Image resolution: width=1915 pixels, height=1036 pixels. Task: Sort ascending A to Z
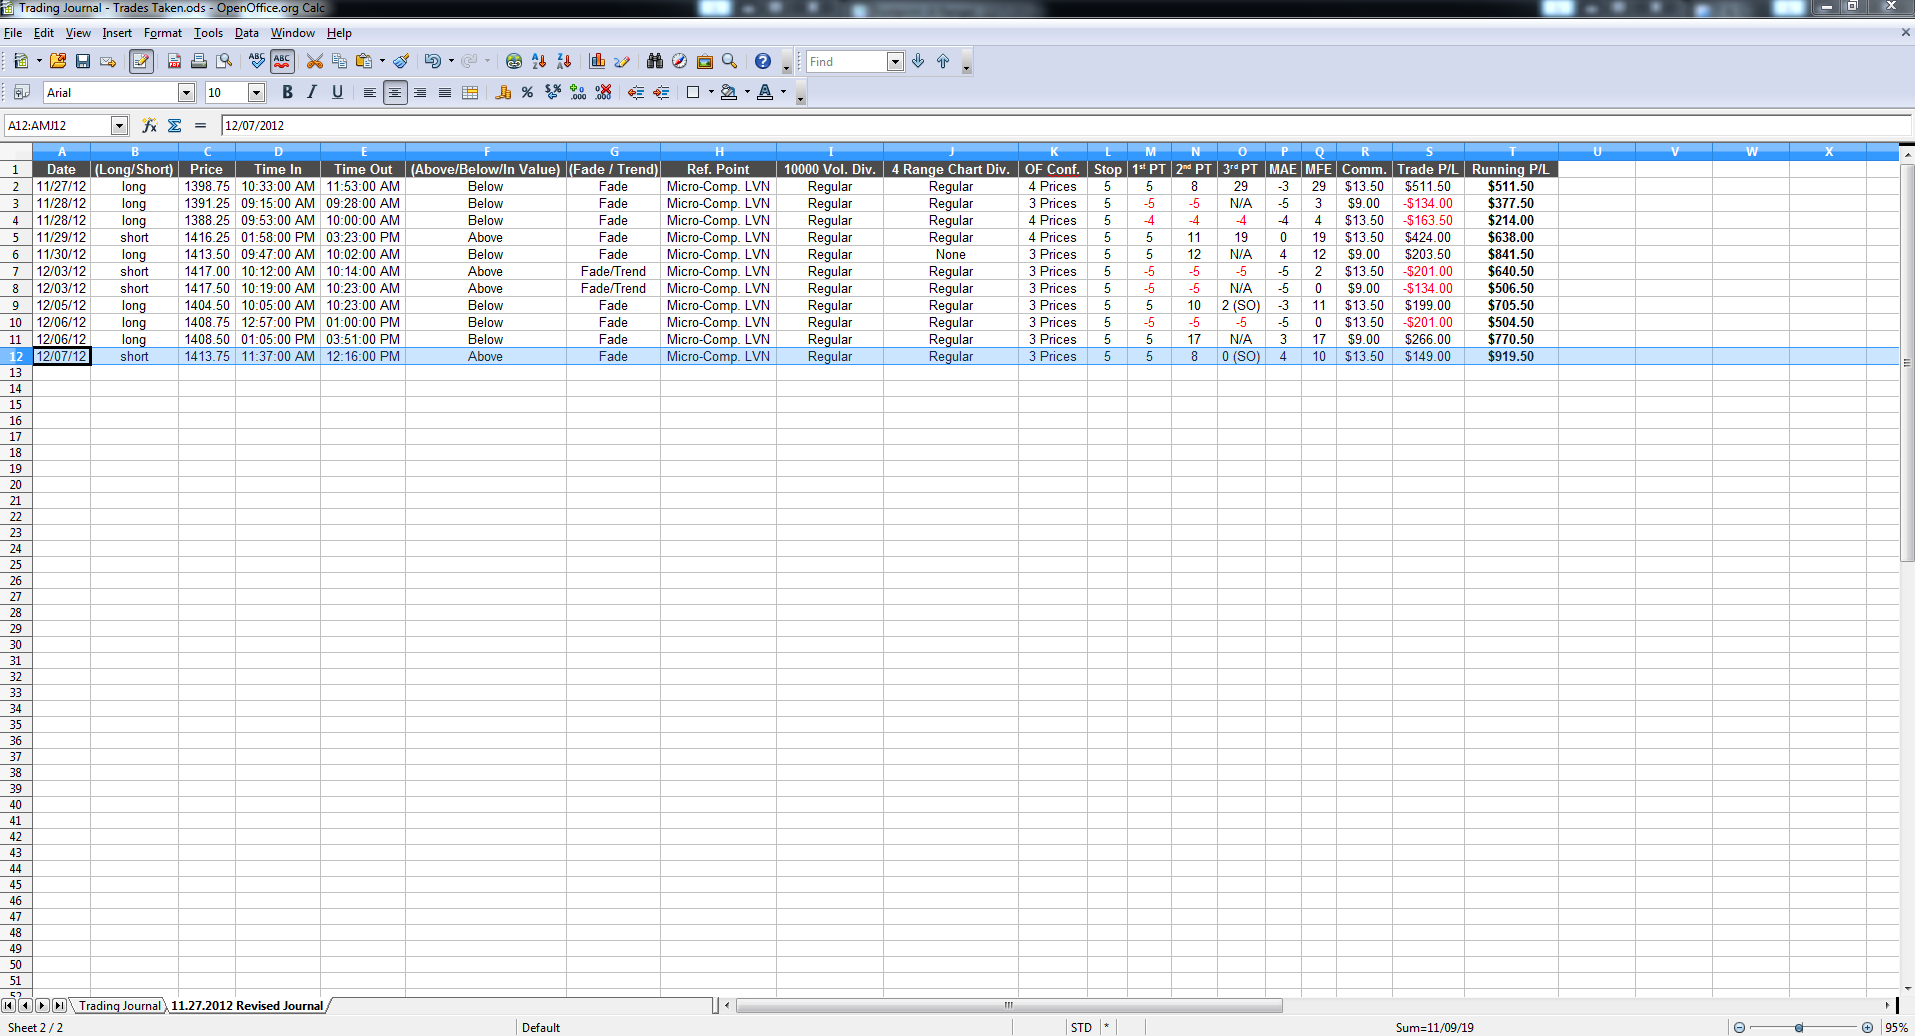pos(539,61)
